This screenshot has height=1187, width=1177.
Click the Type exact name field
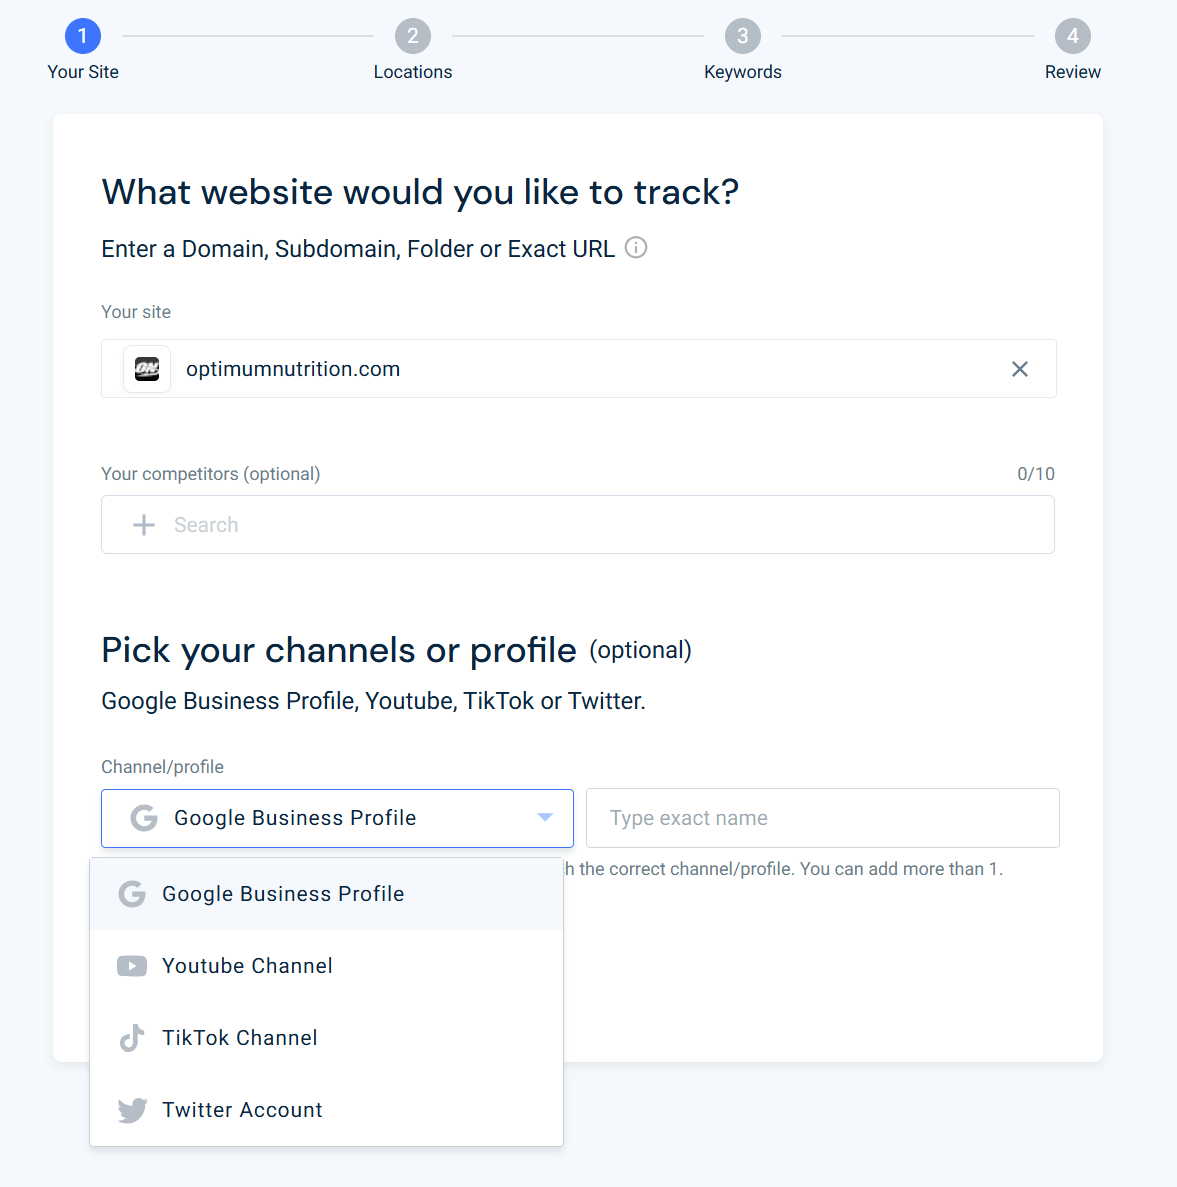pos(822,818)
